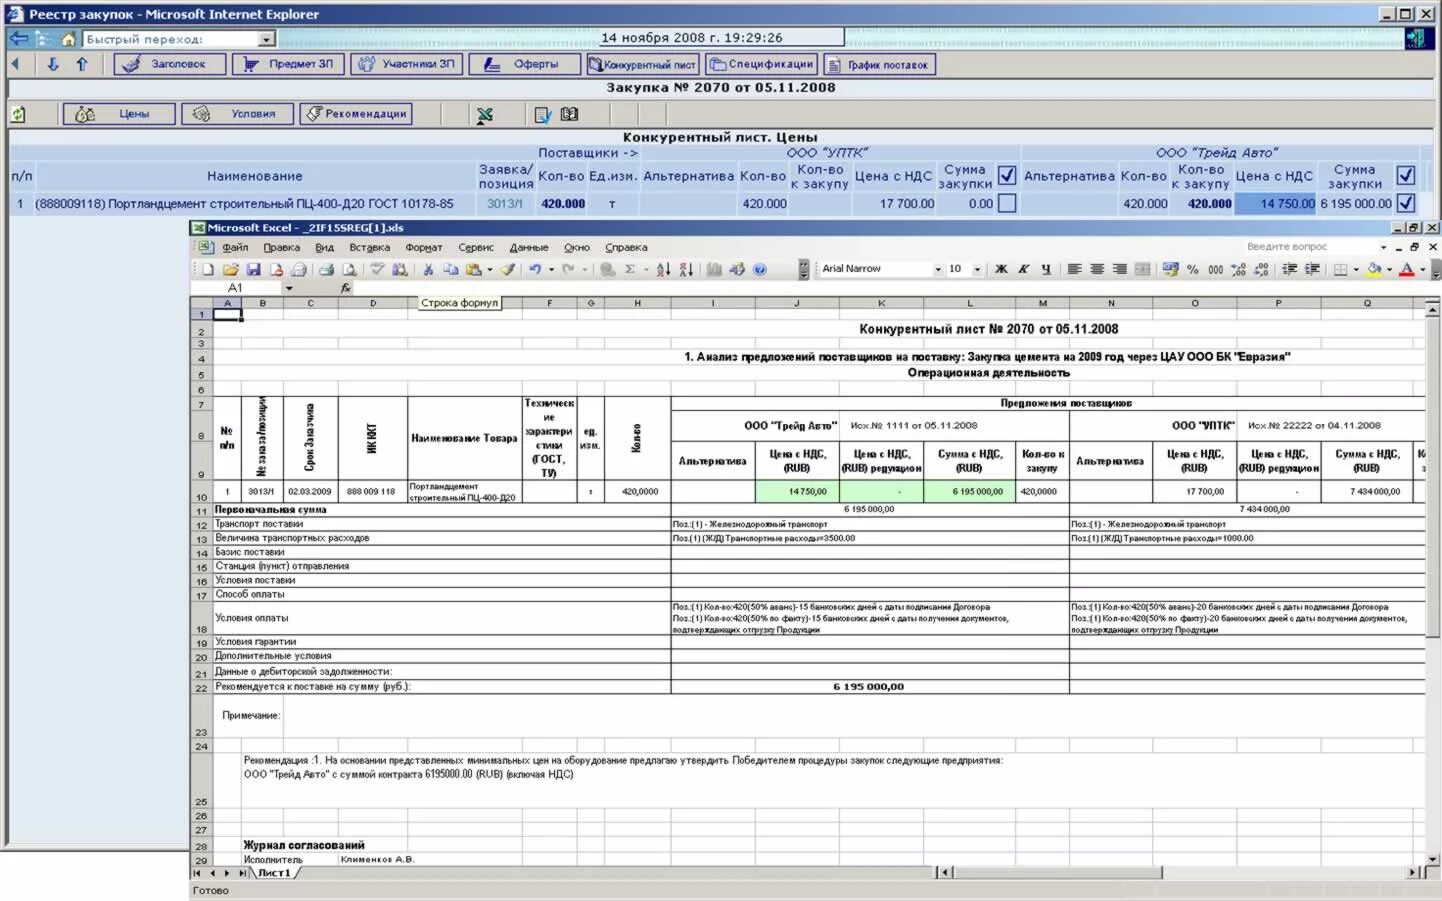The image size is (1442, 901).
Task: Click the Участники ЗП button
Action: pyautogui.click(x=409, y=64)
